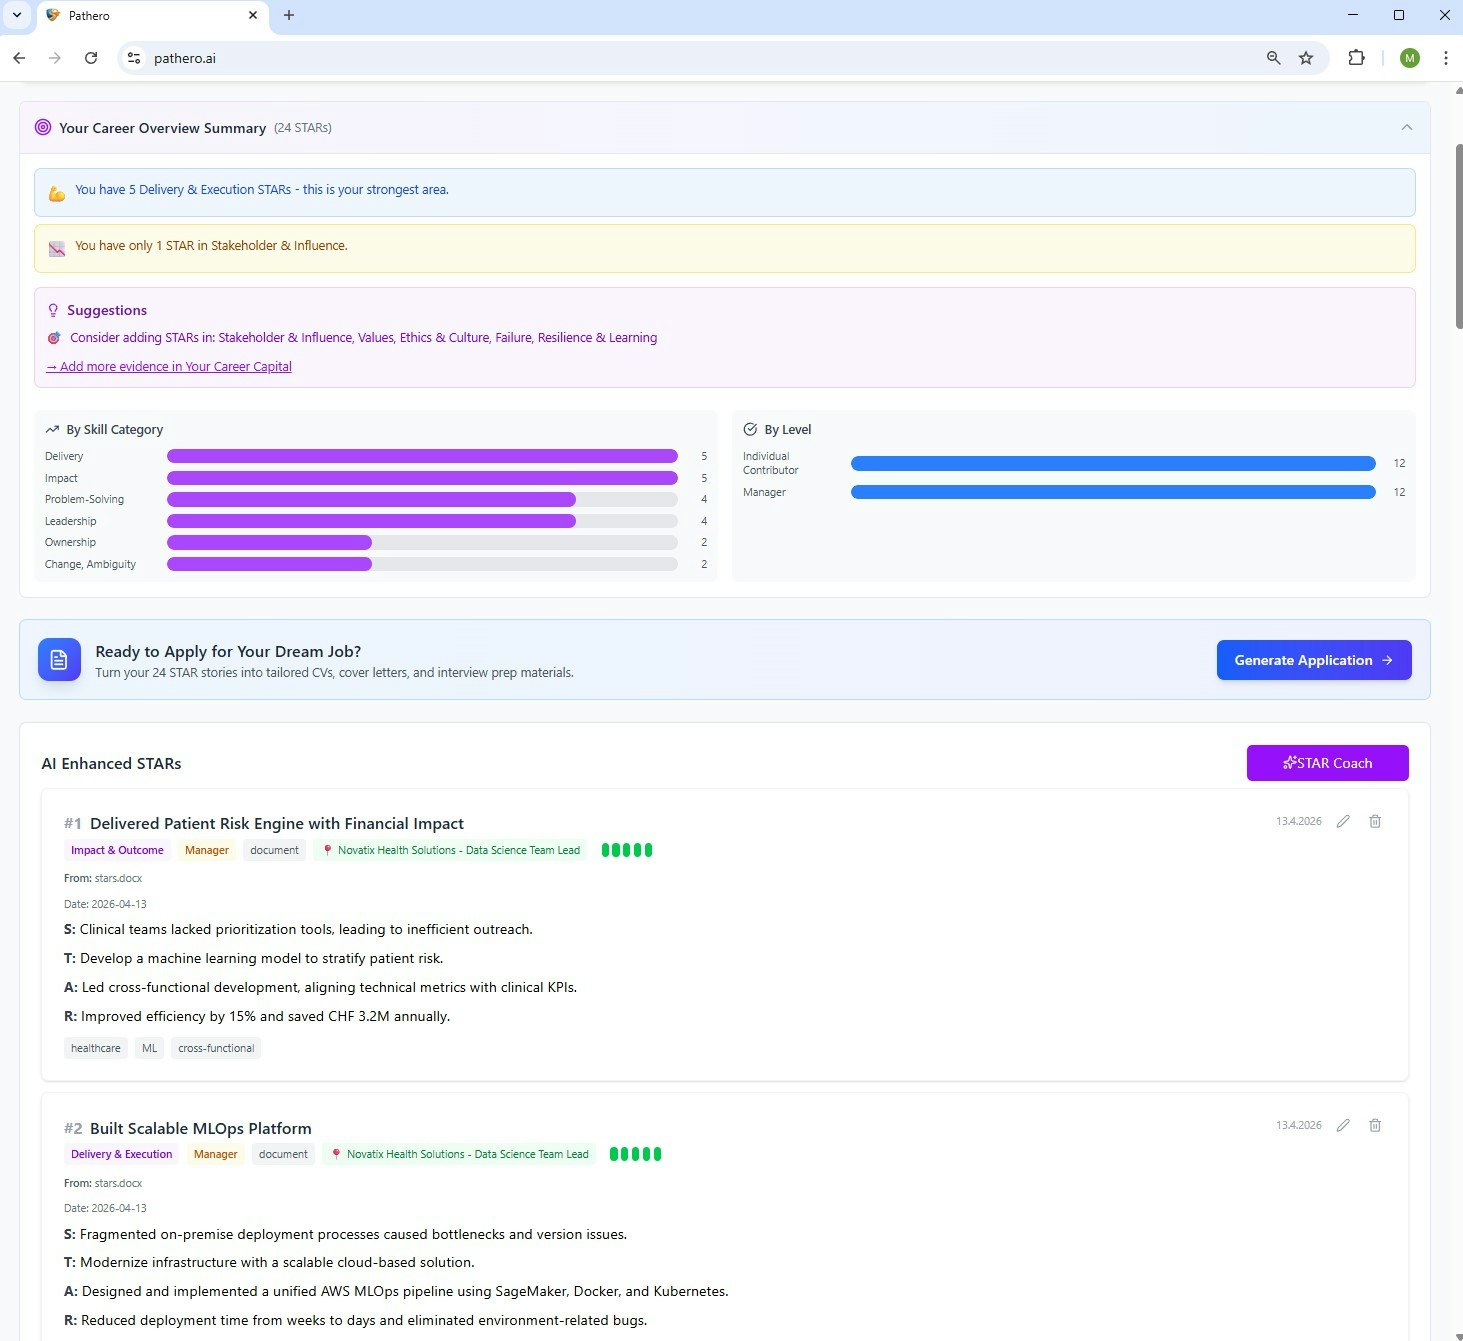Click the Manager tag on STAR #1
The image size is (1463, 1341).
coord(207,850)
